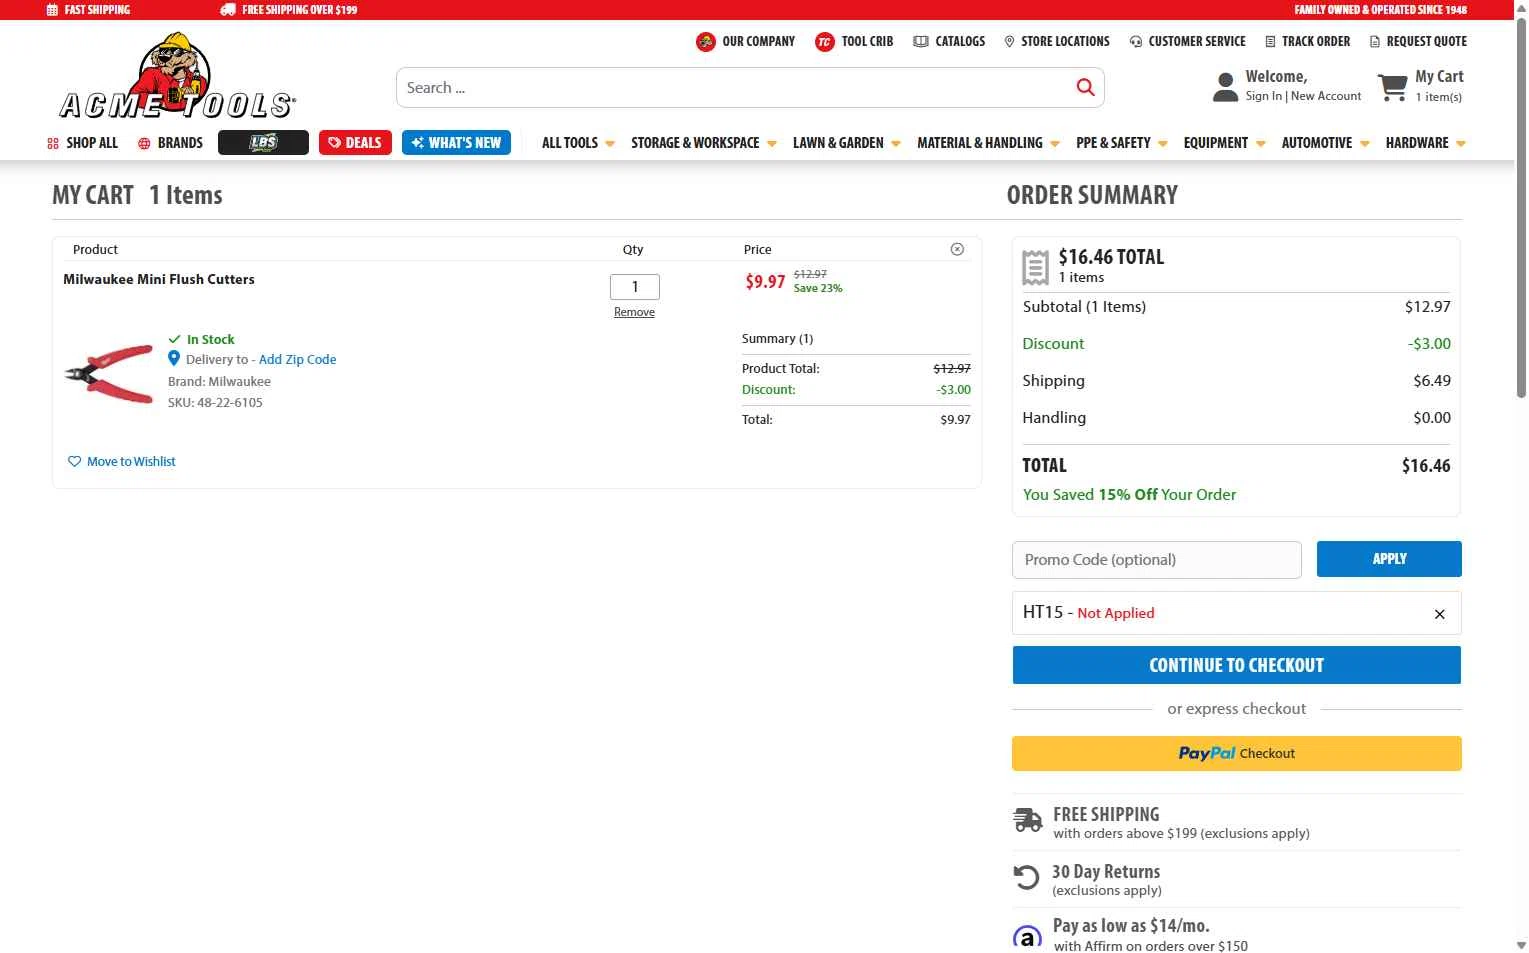
Task: Click the Fast Shipping banner calendar icon
Action: (x=53, y=10)
